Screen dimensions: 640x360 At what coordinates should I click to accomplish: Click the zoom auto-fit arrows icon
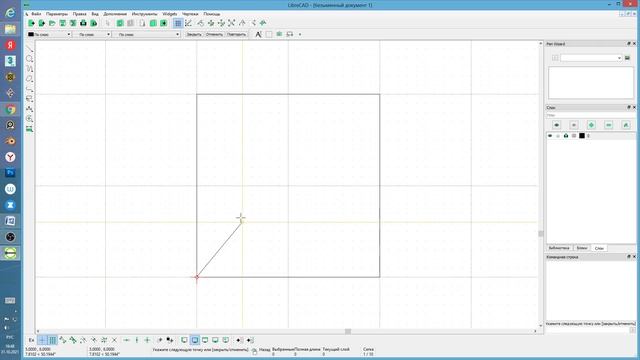[x=231, y=23]
